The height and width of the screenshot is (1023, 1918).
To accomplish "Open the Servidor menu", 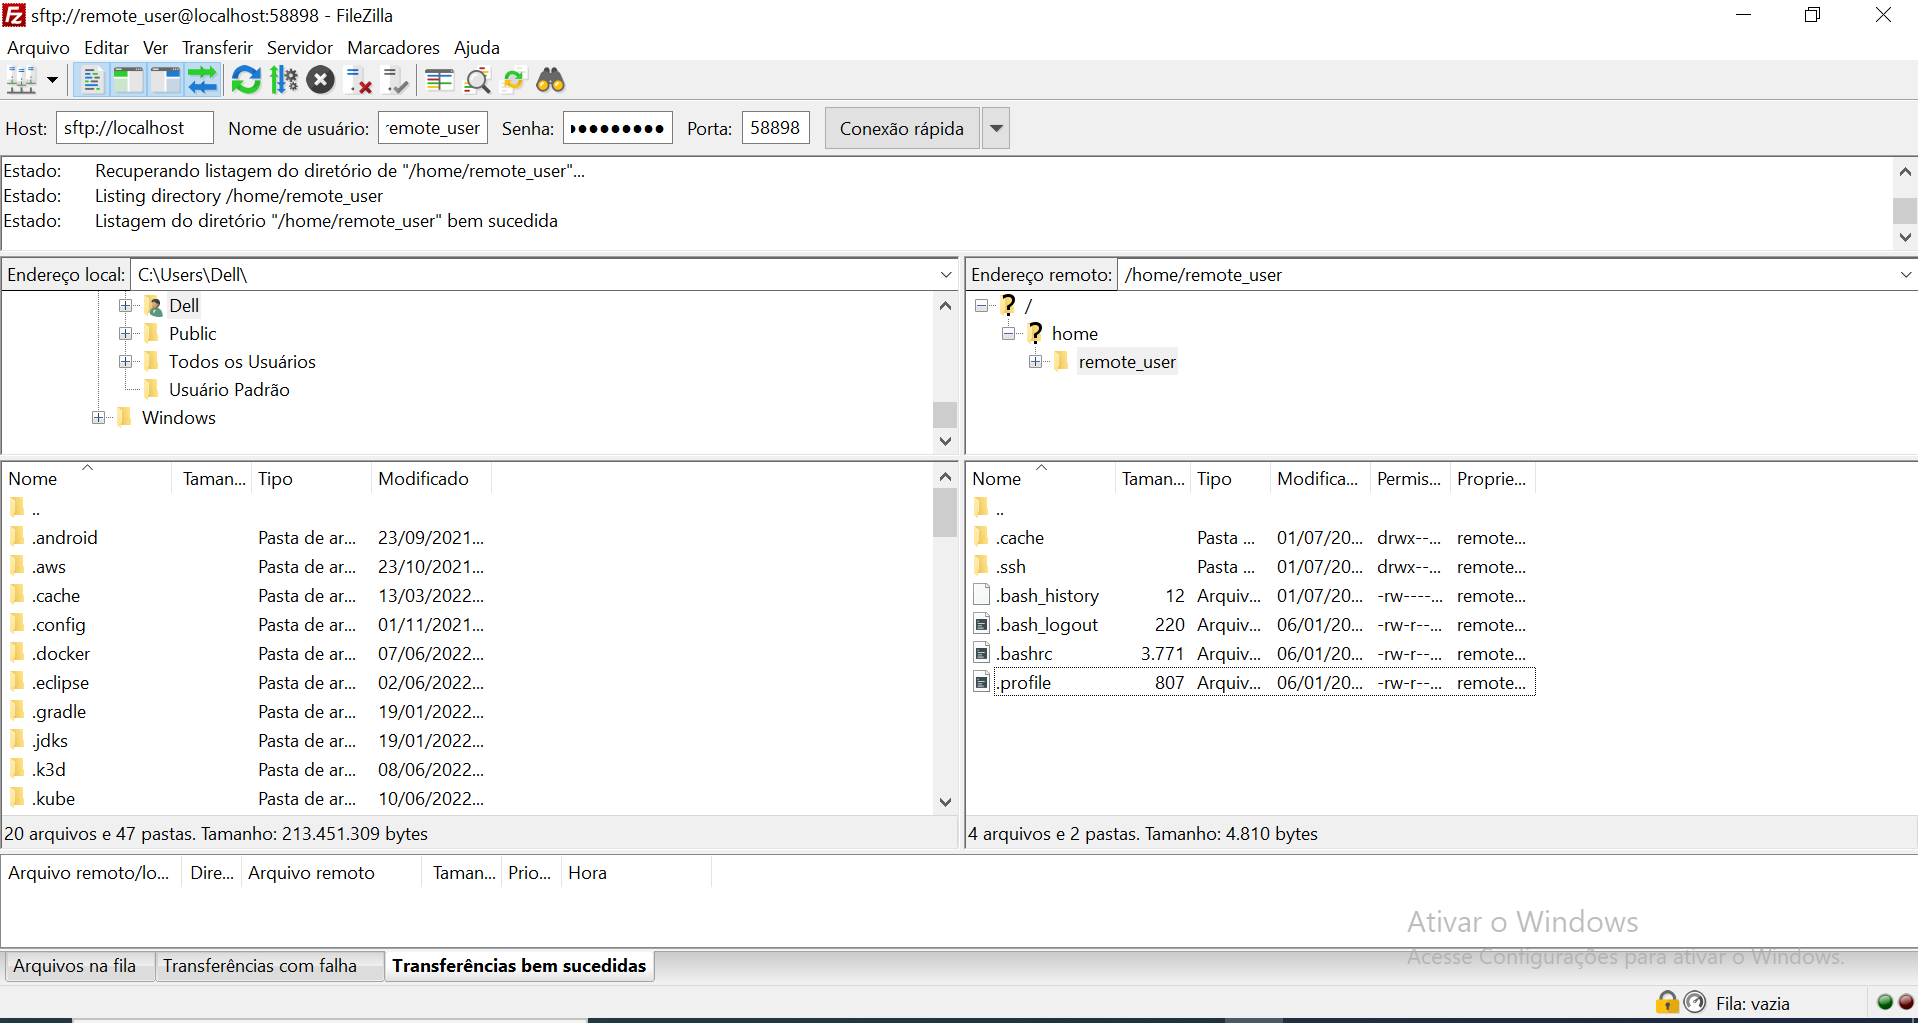I will point(299,48).
